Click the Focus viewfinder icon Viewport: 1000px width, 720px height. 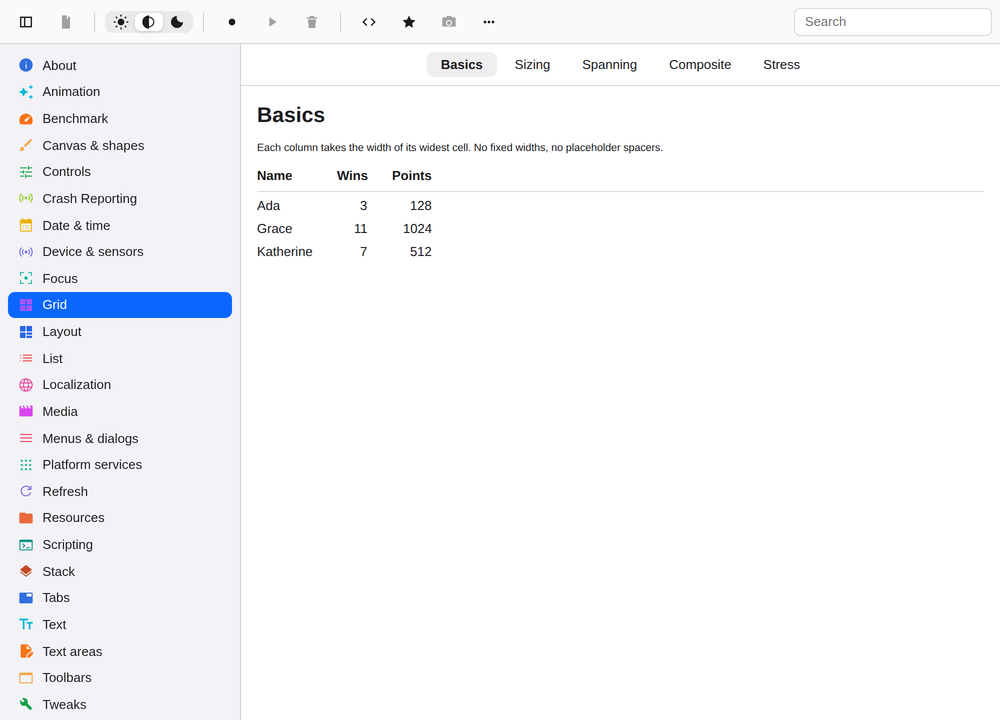tap(26, 278)
